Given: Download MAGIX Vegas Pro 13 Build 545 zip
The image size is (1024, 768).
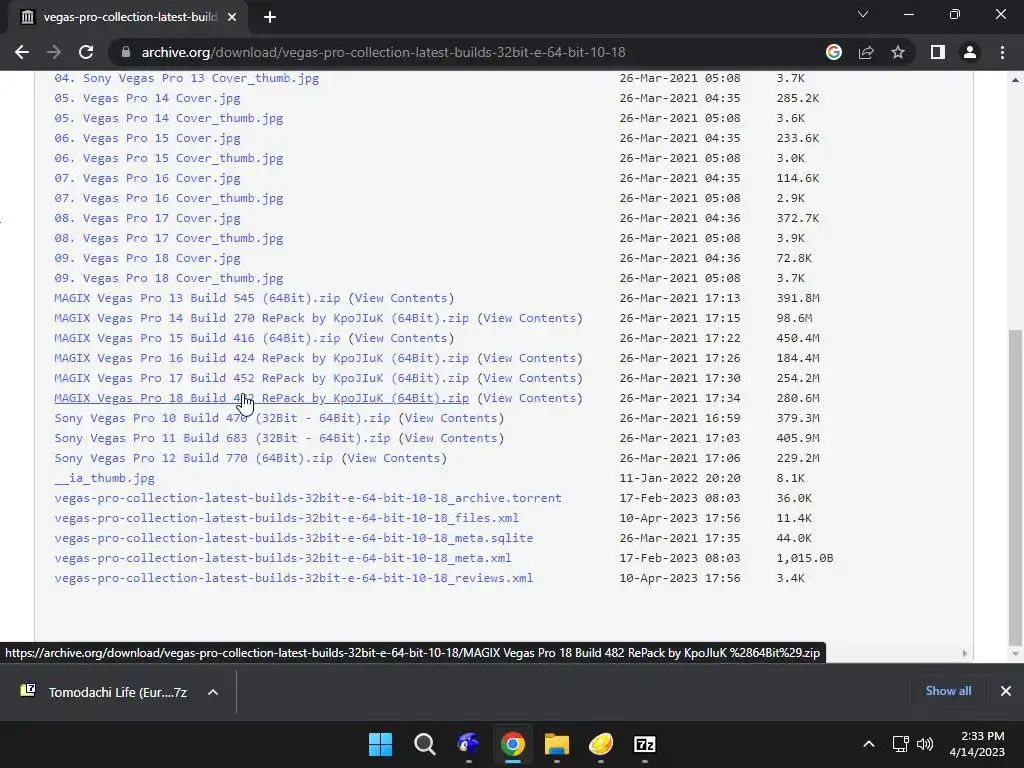Looking at the screenshot, I should click(197, 298).
